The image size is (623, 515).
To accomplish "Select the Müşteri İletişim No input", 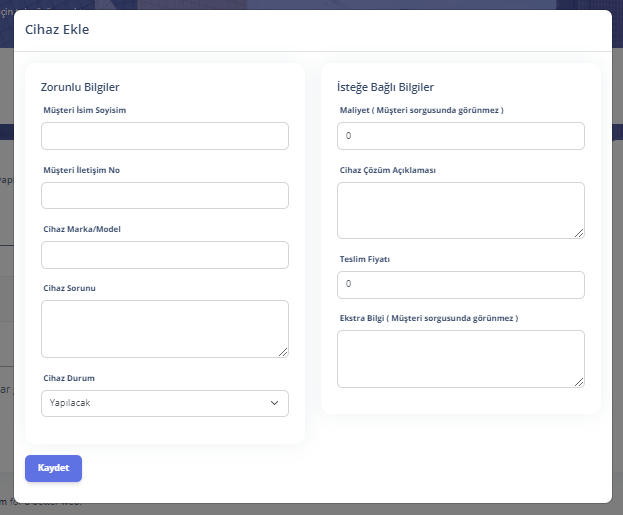I will 165,196.
